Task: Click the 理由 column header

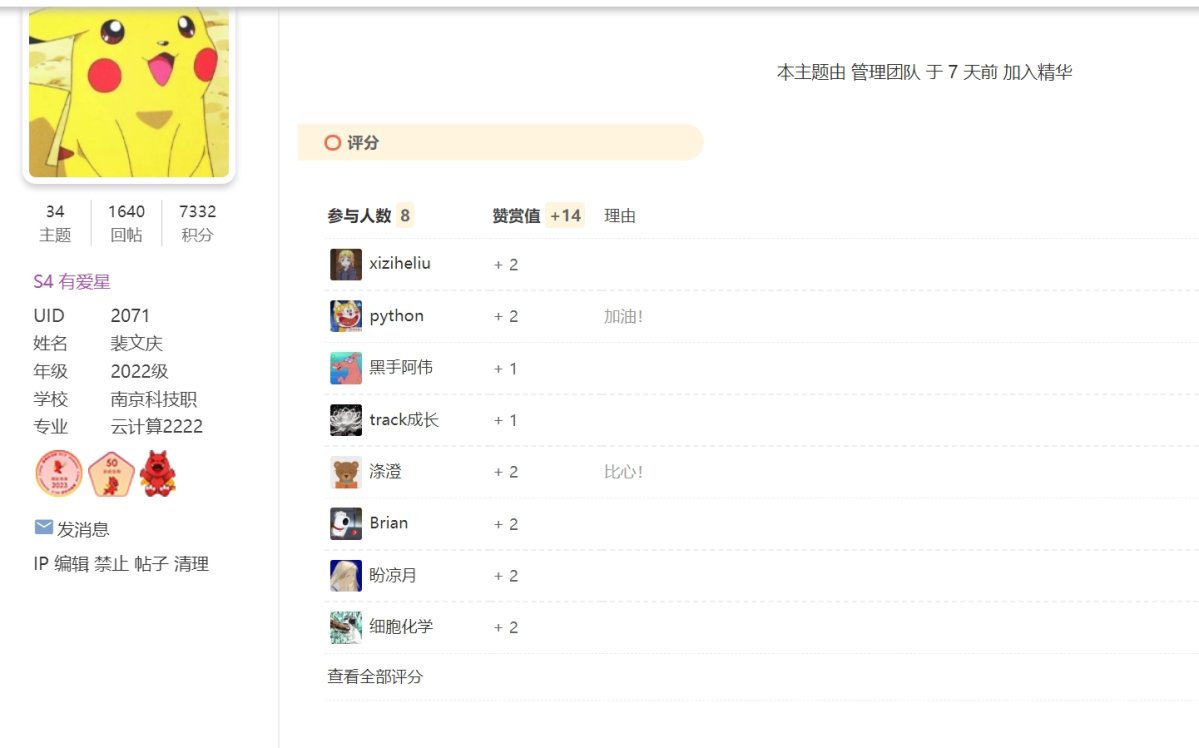Action: pyautogui.click(x=620, y=216)
